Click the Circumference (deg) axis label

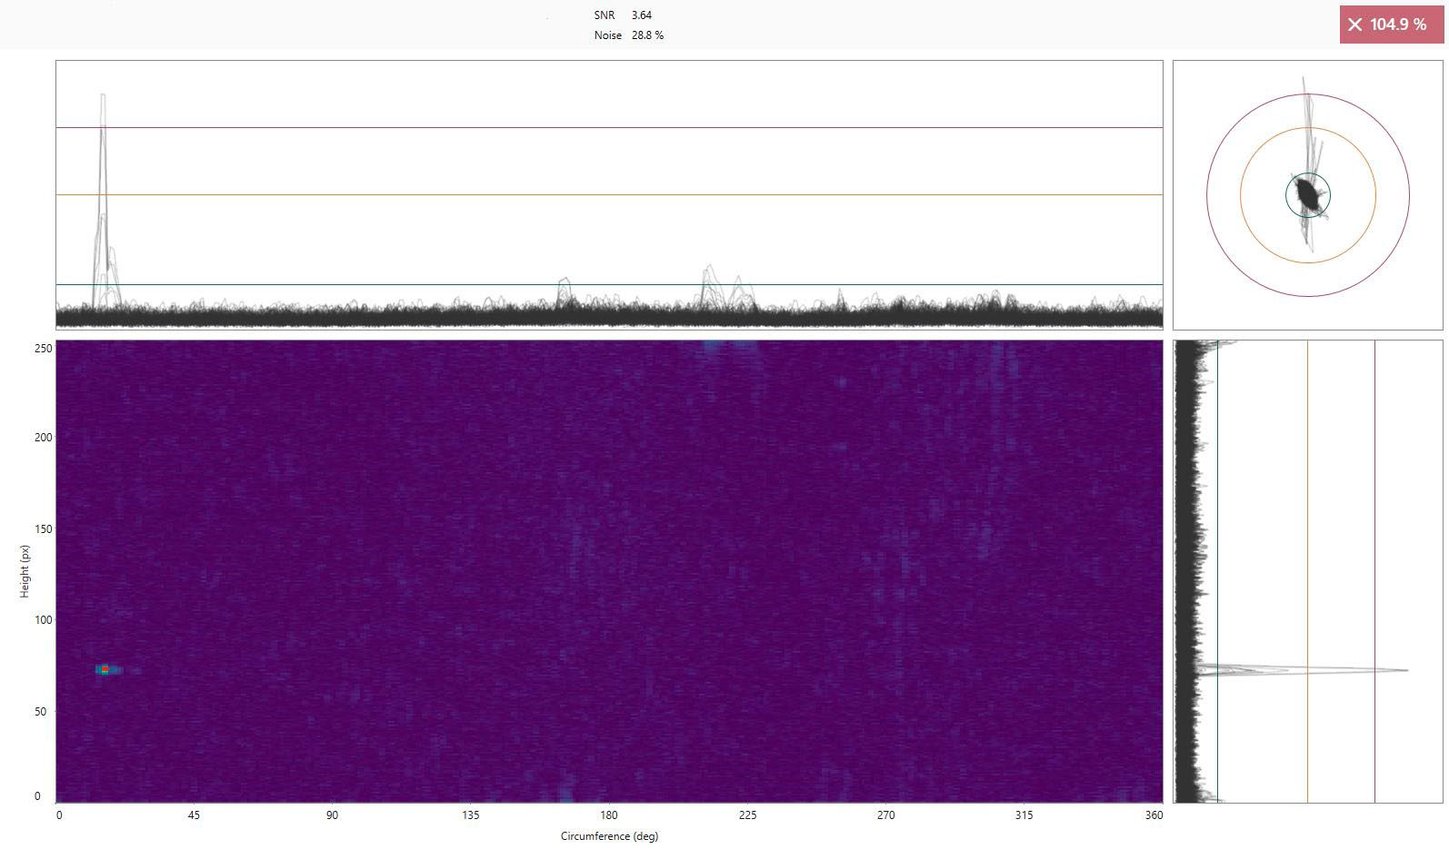[609, 836]
